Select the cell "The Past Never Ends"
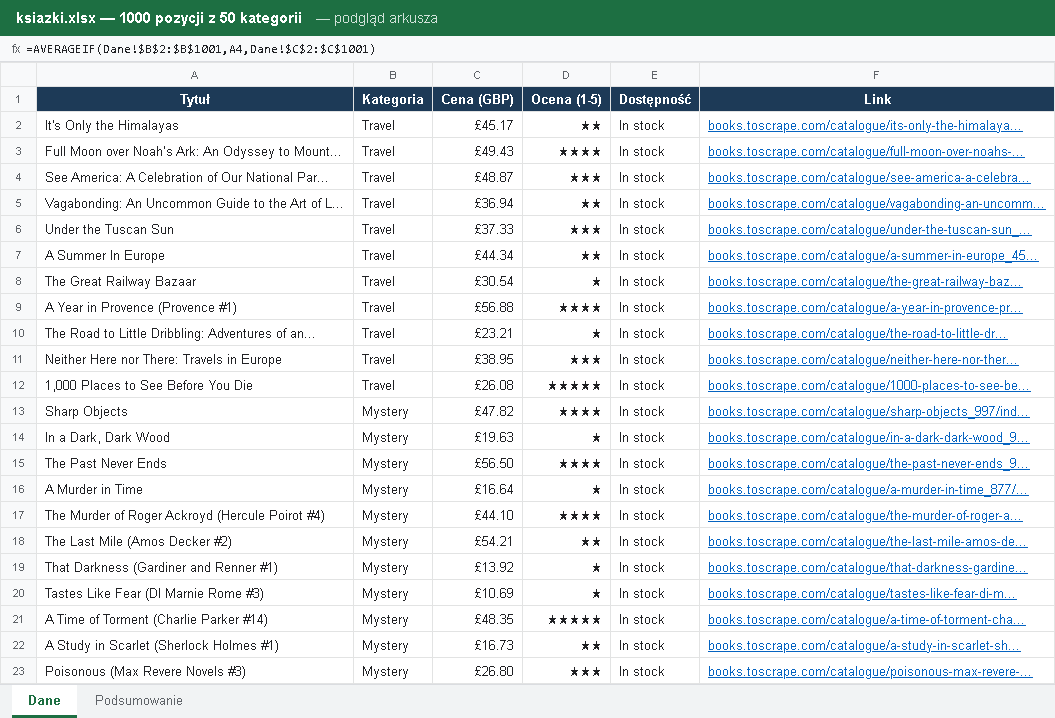The image size is (1055, 718). pos(195,464)
